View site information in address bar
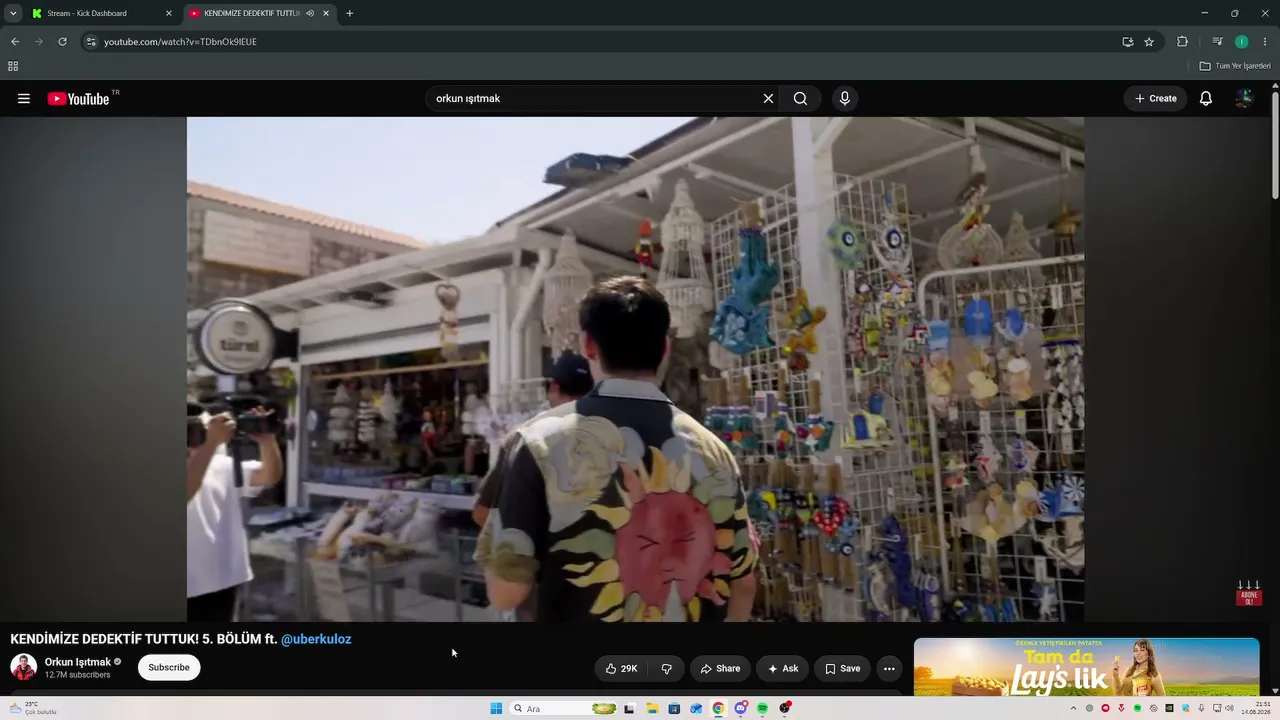 click(91, 42)
